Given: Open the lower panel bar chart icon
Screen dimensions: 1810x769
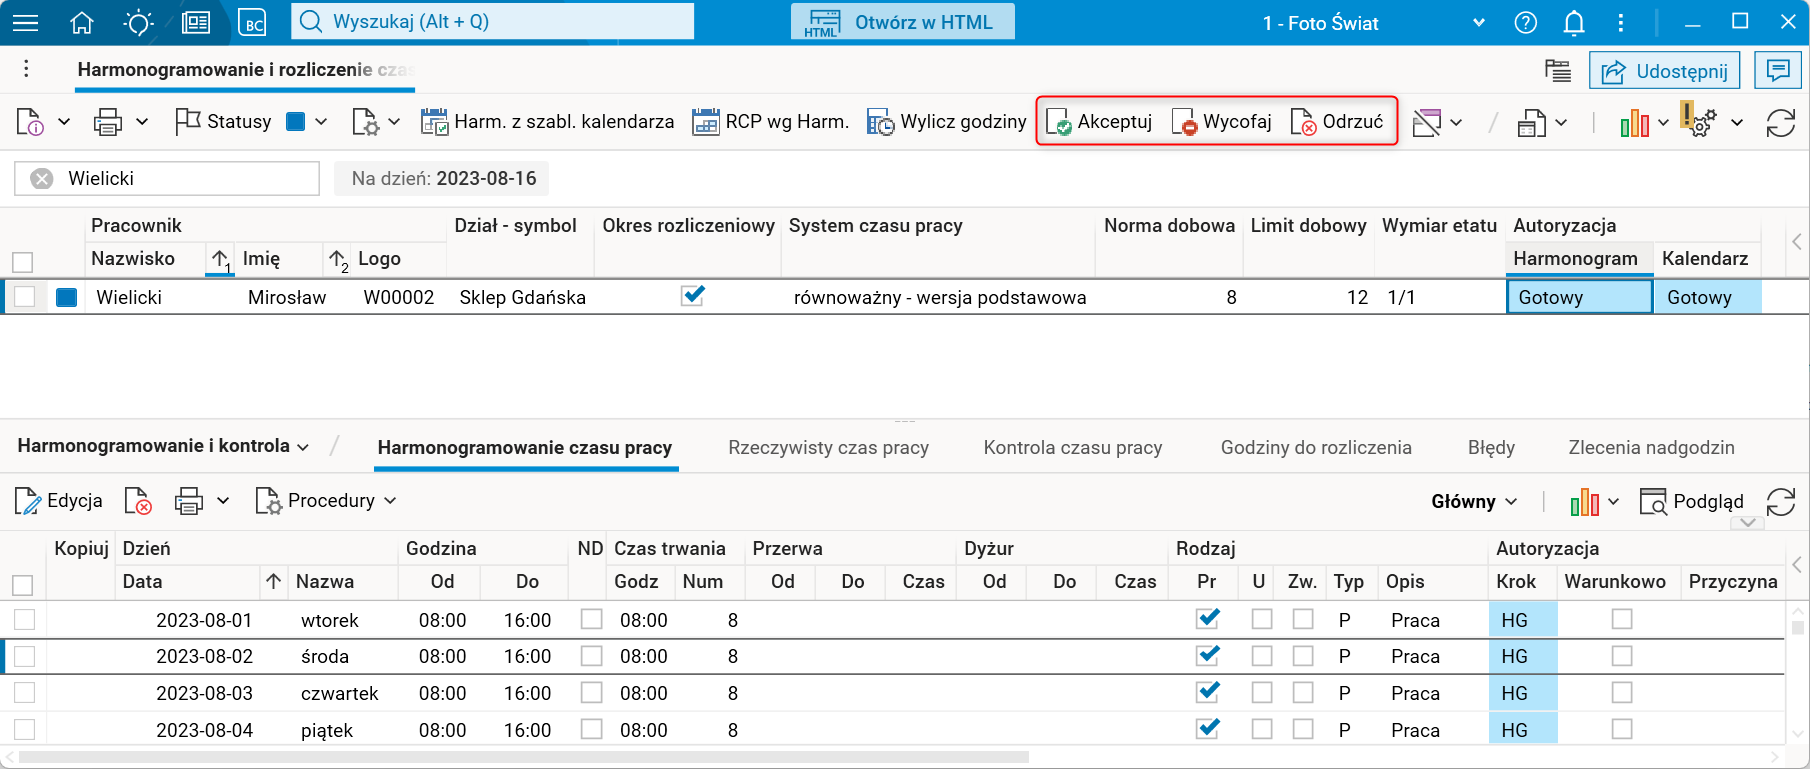Looking at the screenshot, I should tap(1585, 501).
